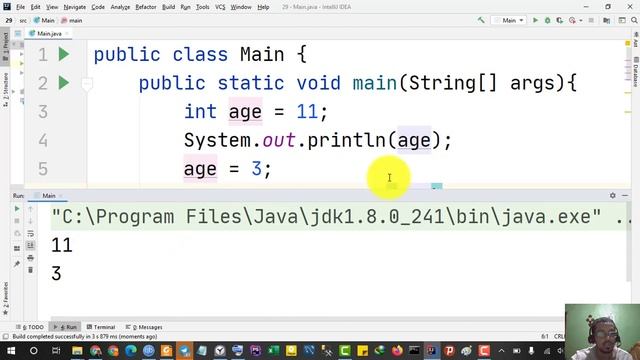Click the layout window icon beside the search magnifier

[622, 20]
